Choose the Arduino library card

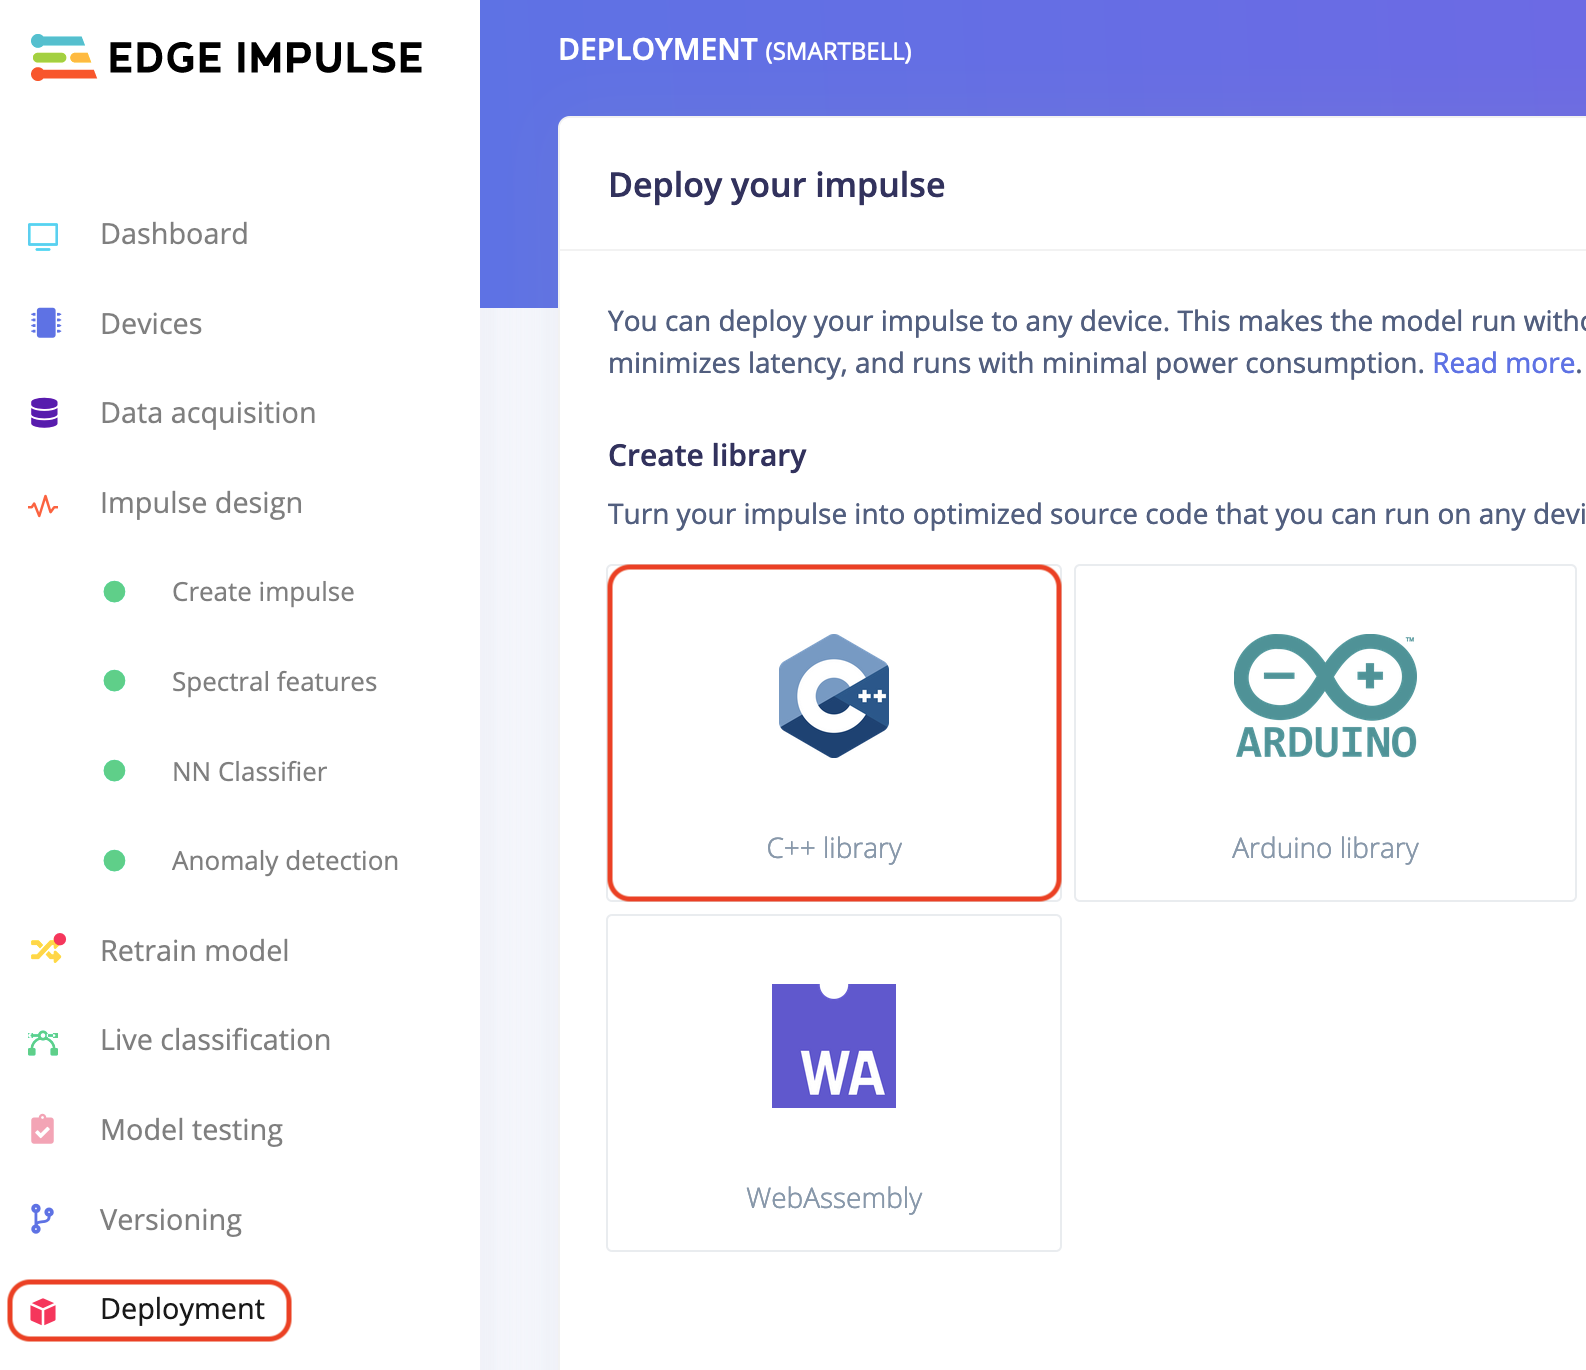pyautogui.click(x=1325, y=733)
